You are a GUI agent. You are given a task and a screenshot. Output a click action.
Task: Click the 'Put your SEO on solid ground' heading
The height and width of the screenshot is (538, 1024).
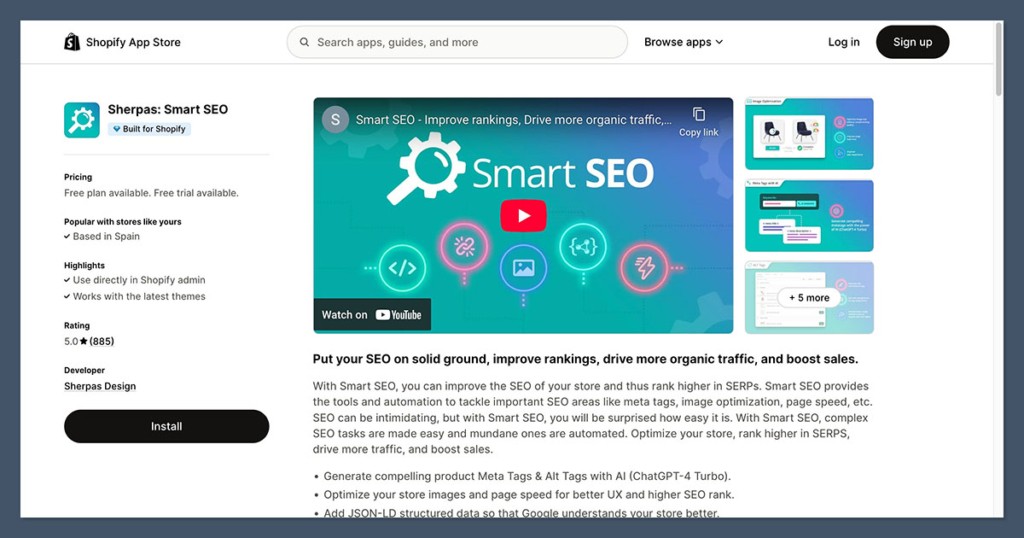pyautogui.click(x=585, y=359)
